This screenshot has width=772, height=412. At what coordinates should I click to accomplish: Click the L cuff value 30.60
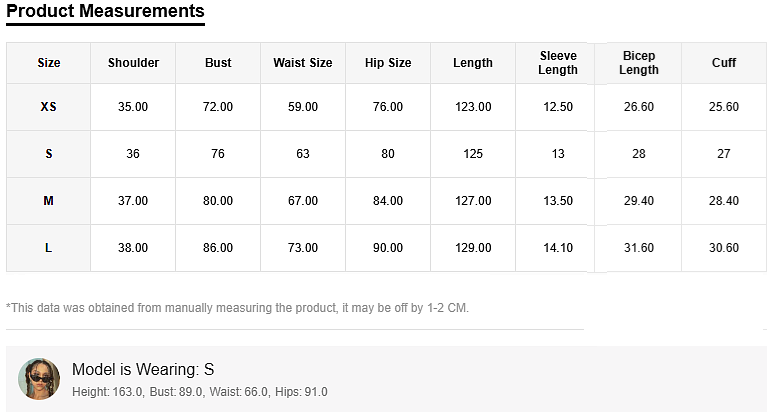724,248
